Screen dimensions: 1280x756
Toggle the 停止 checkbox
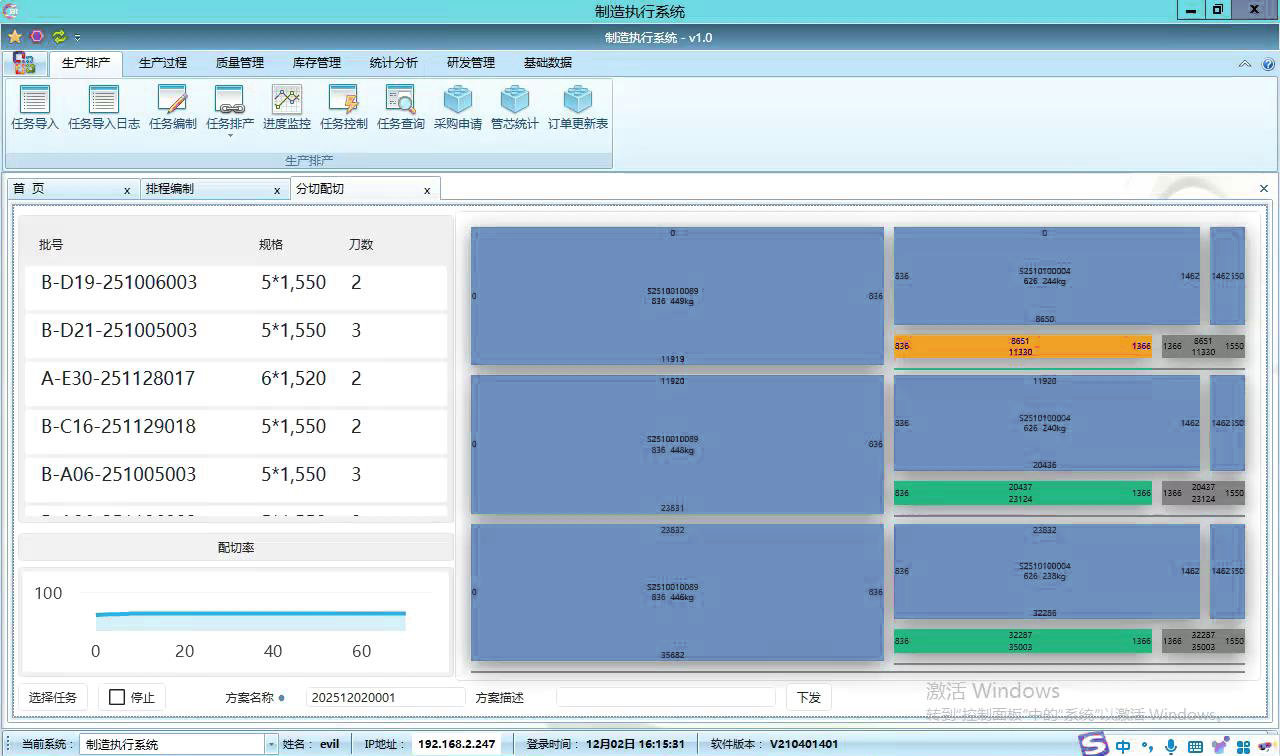[117, 697]
